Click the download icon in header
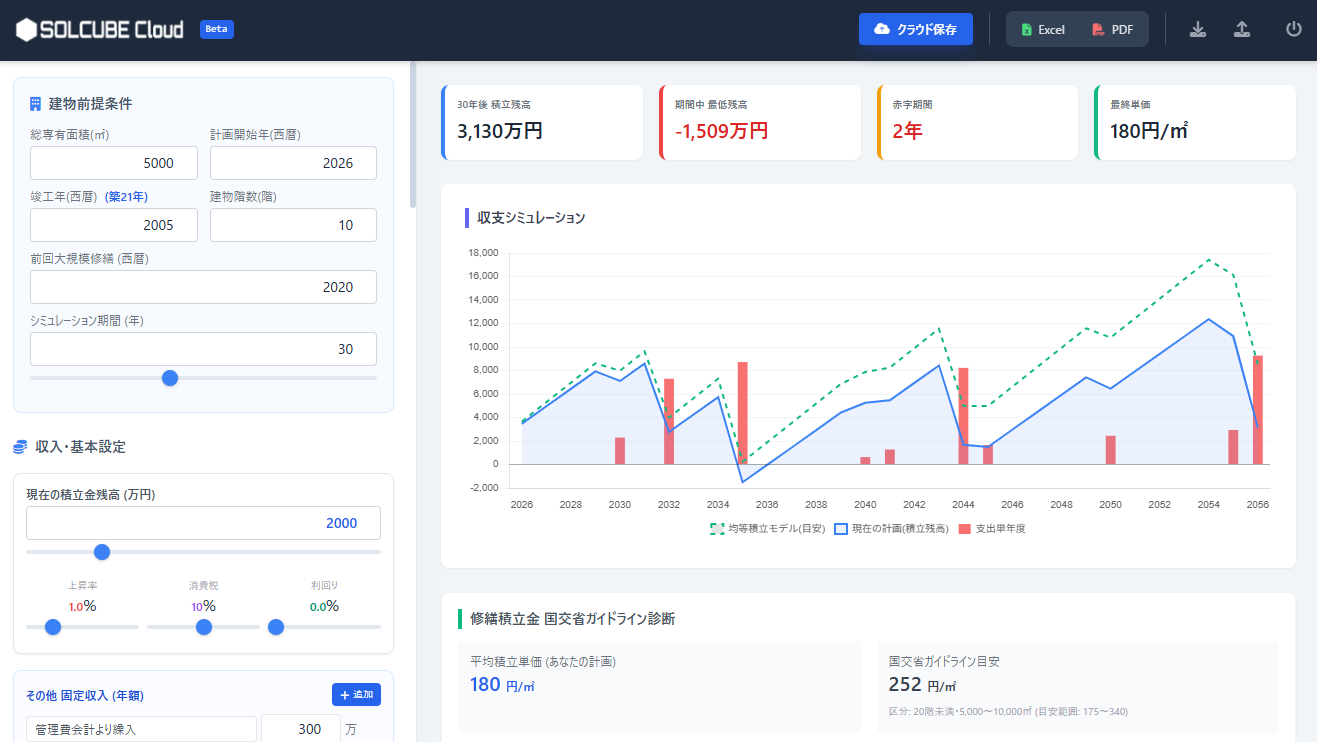The image size is (1317, 742). coord(1198,30)
